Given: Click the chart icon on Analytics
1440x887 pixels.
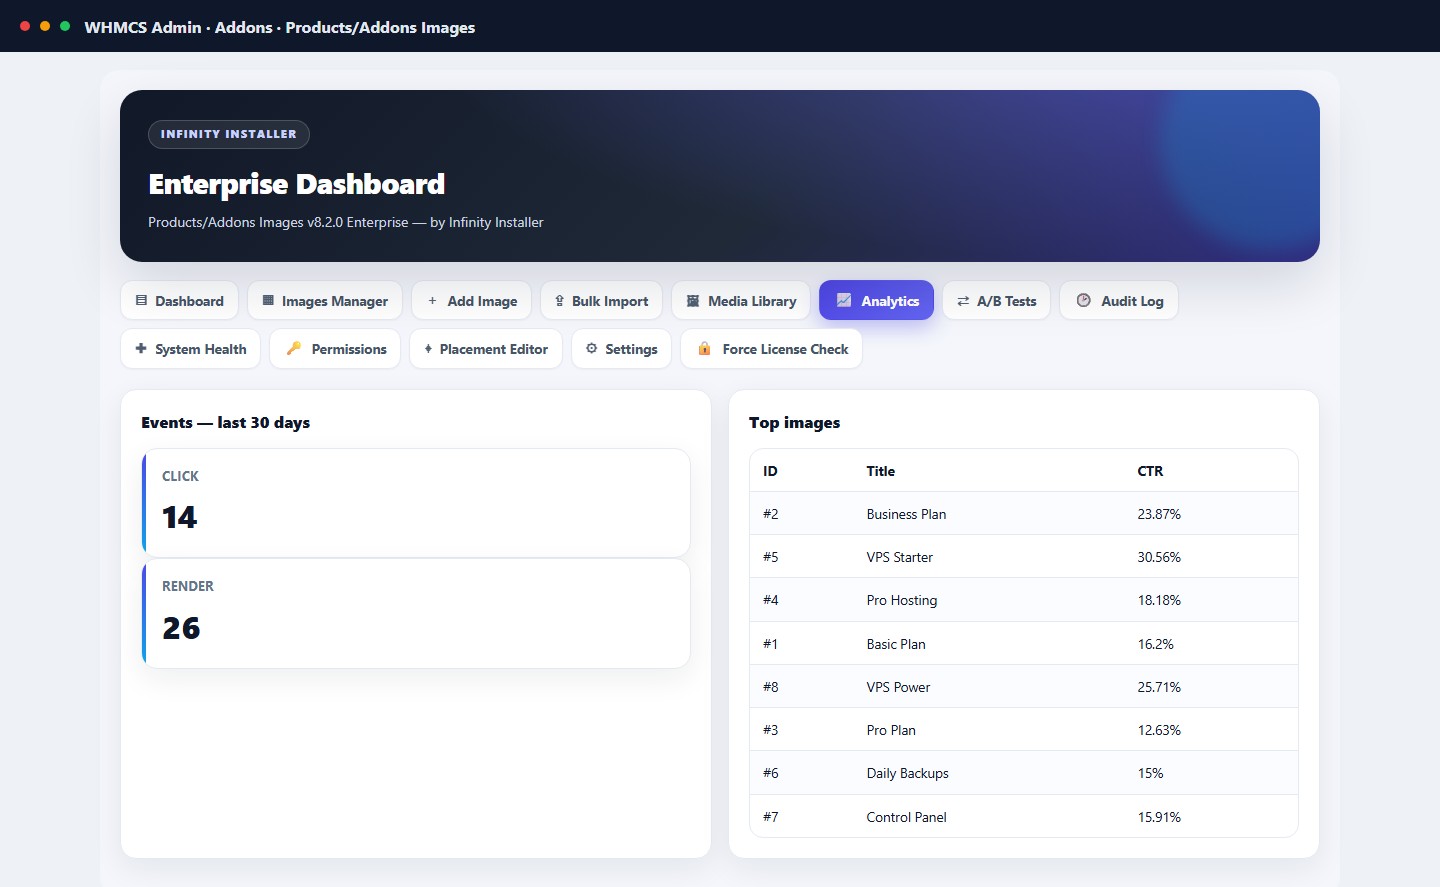Looking at the screenshot, I should click(844, 301).
